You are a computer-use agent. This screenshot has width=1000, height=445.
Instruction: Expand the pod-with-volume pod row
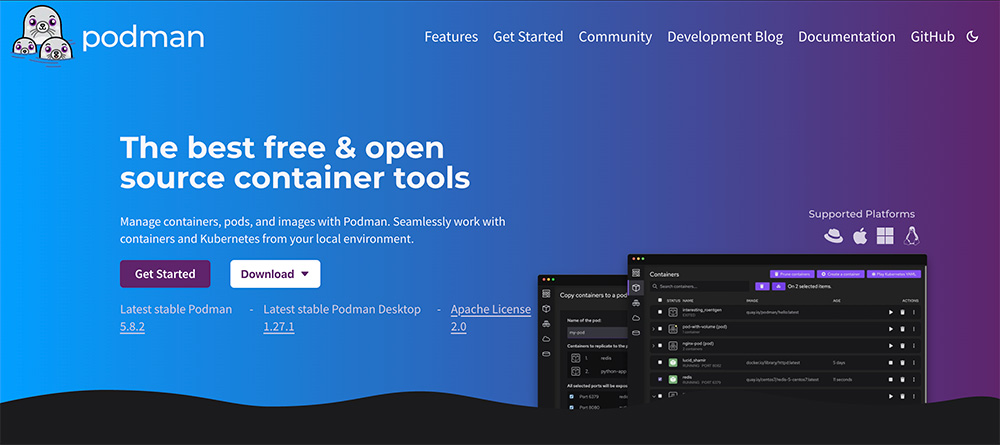[x=653, y=329]
